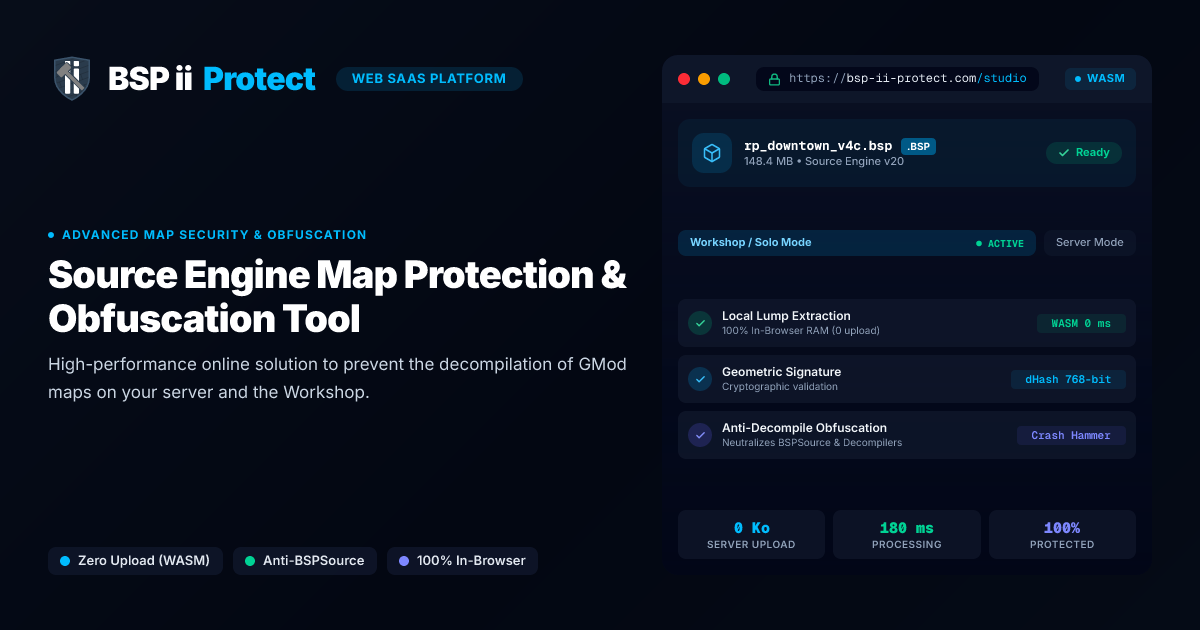Click the green window dot in mockup
Screen dimensions: 1200x630
[x=724, y=79]
